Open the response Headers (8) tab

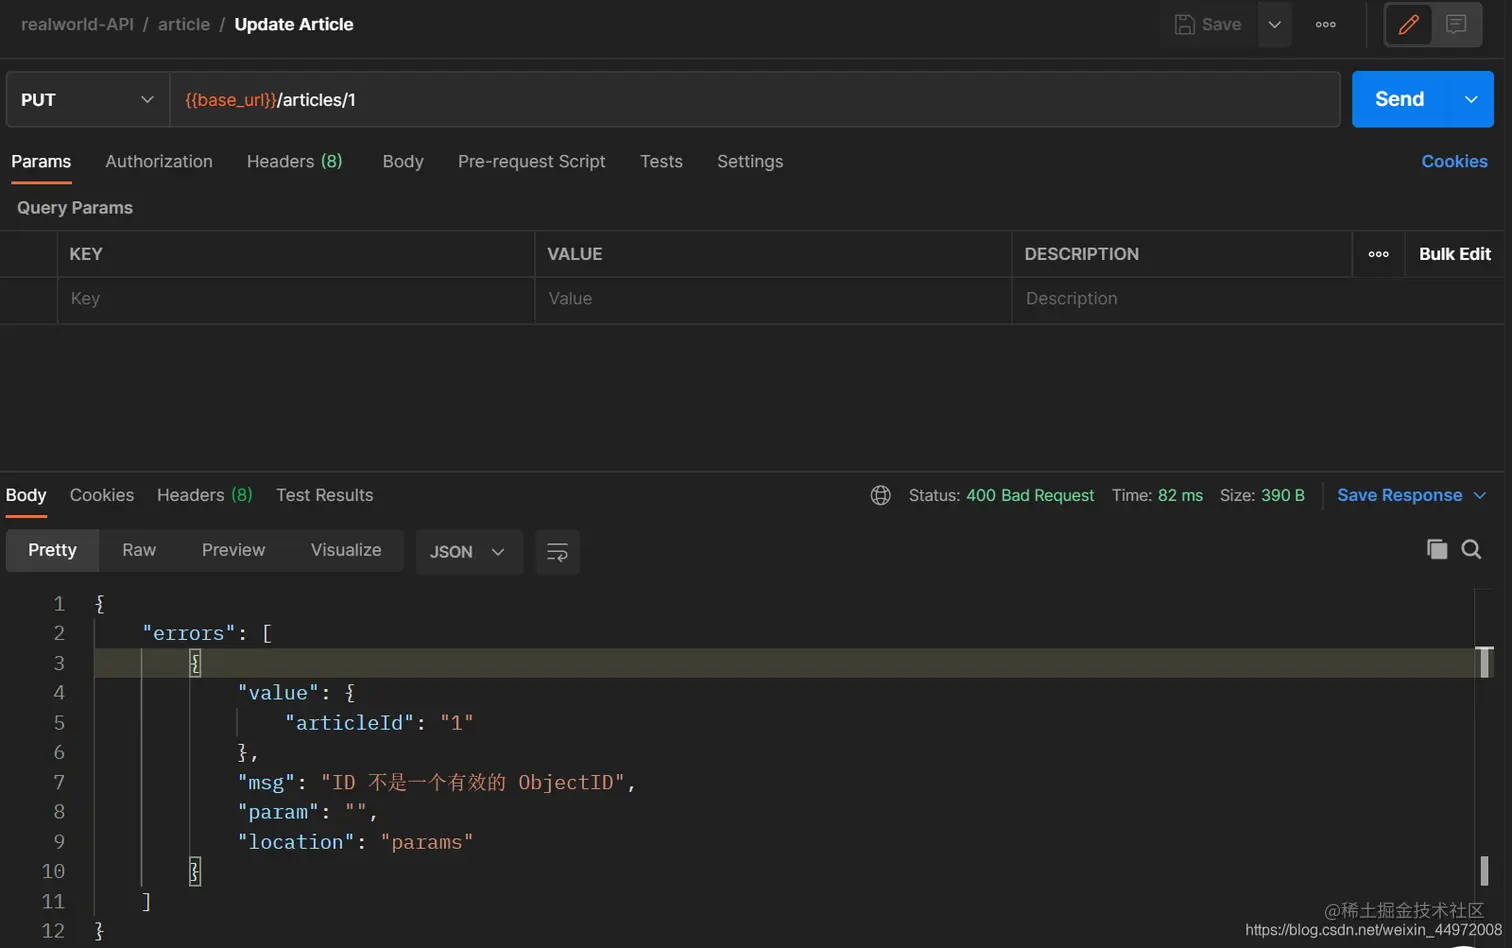pyautogui.click(x=204, y=495)
